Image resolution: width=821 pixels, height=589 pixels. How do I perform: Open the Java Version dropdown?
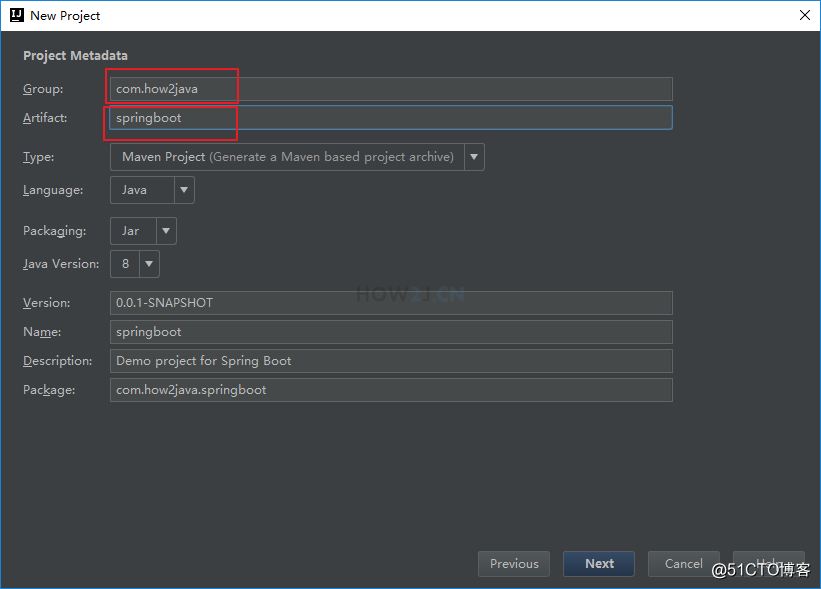click(x=135, y=264)
